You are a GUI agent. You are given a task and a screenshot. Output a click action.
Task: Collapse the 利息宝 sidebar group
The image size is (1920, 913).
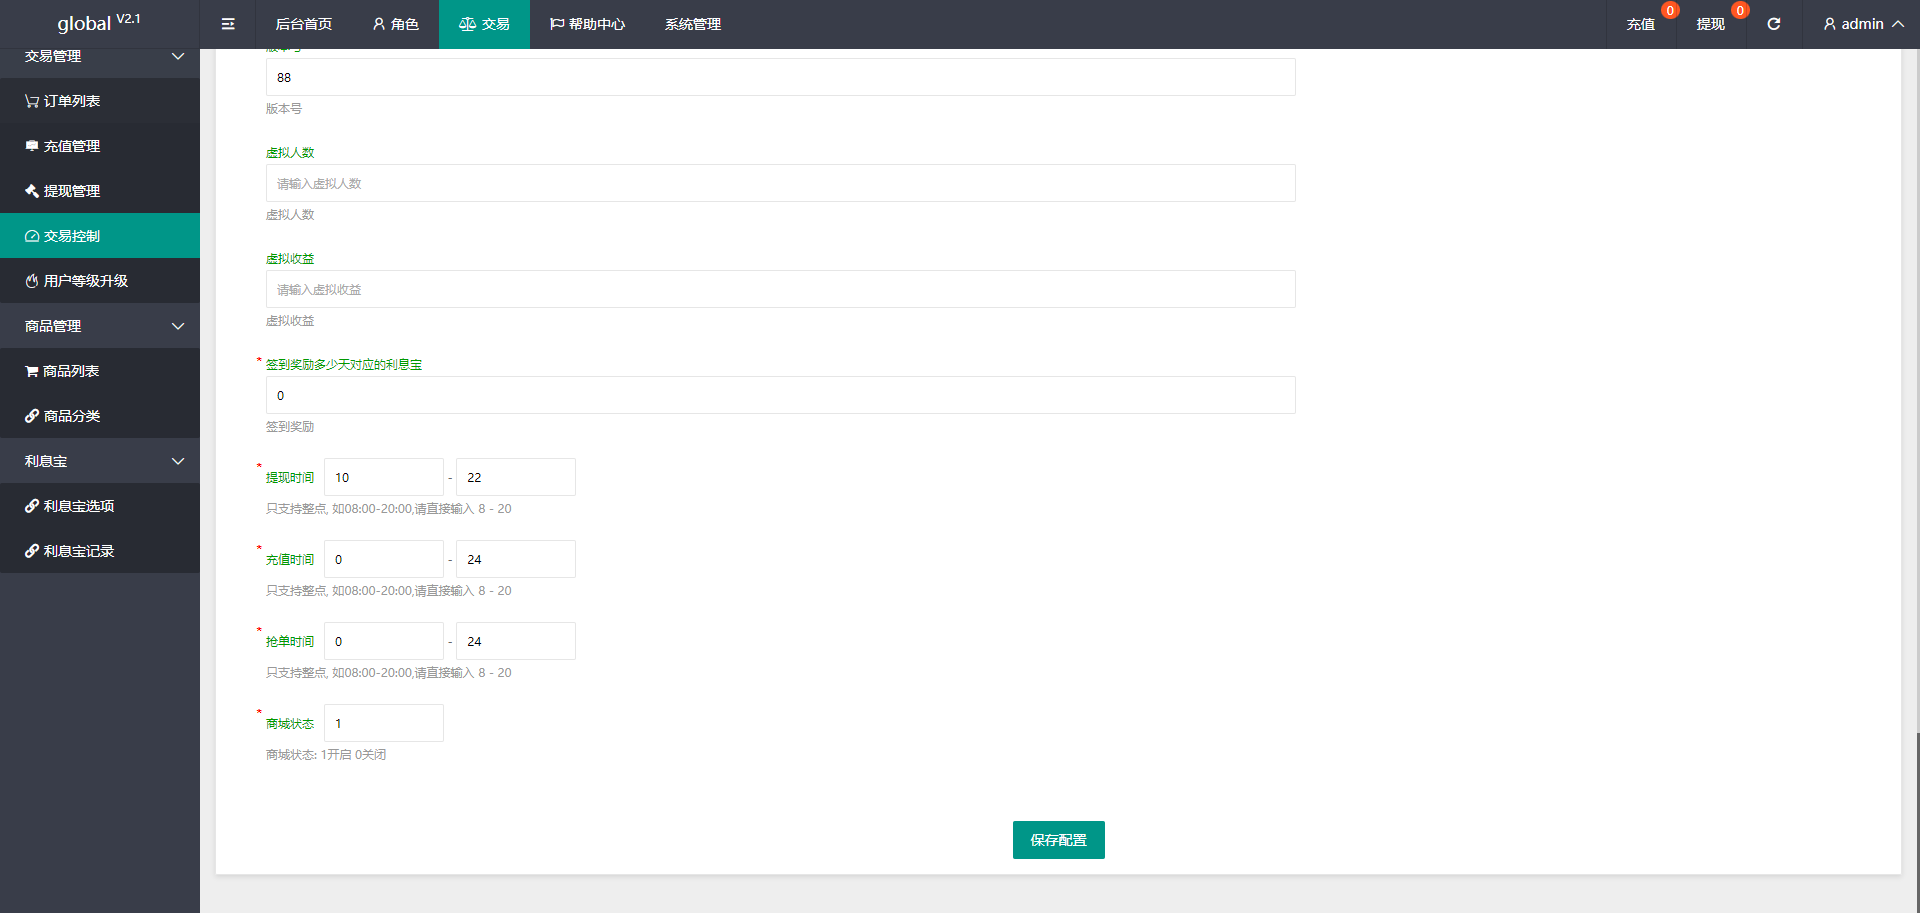(x=100, y=461)
